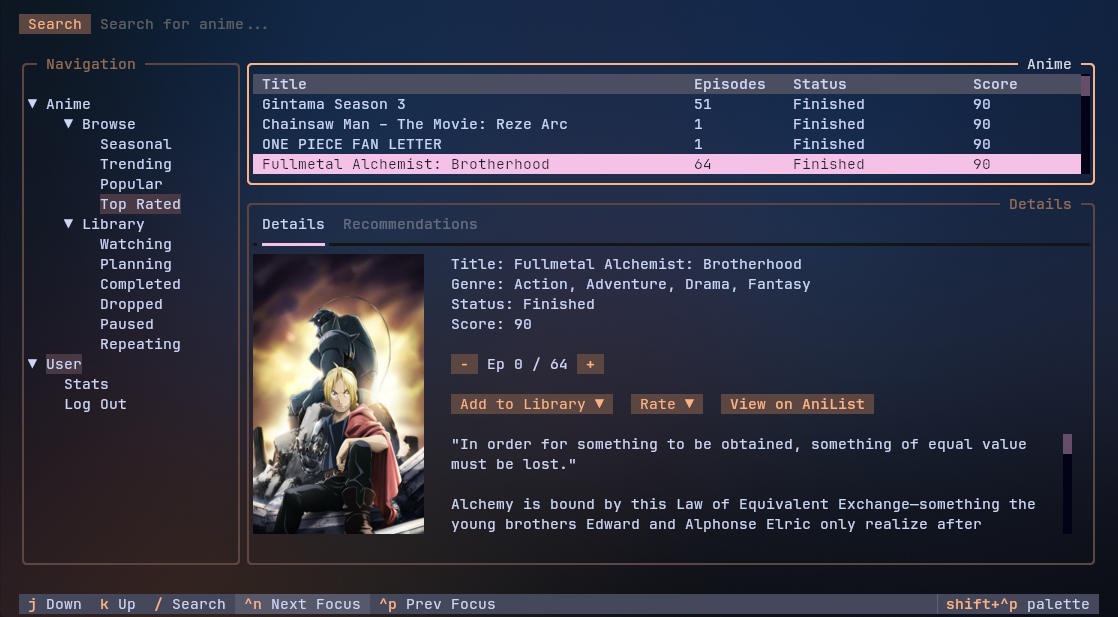This screenshot has width=1118, height=617.
Task: Select Chainsaw Man – The Movie: Reze Arc row
Action: click(x=667, y=124)
